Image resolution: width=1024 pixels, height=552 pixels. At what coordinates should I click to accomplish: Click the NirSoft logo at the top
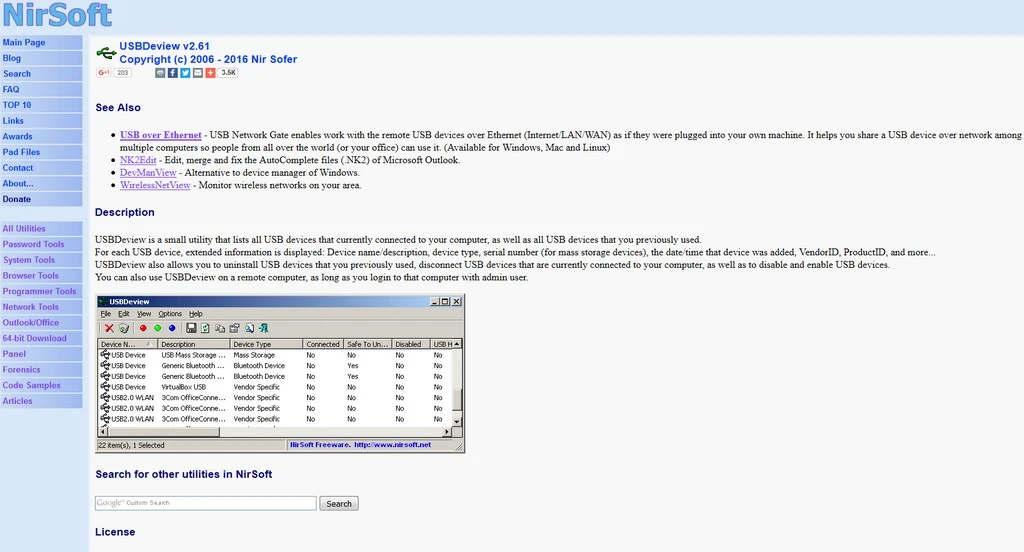pos(57,14)
